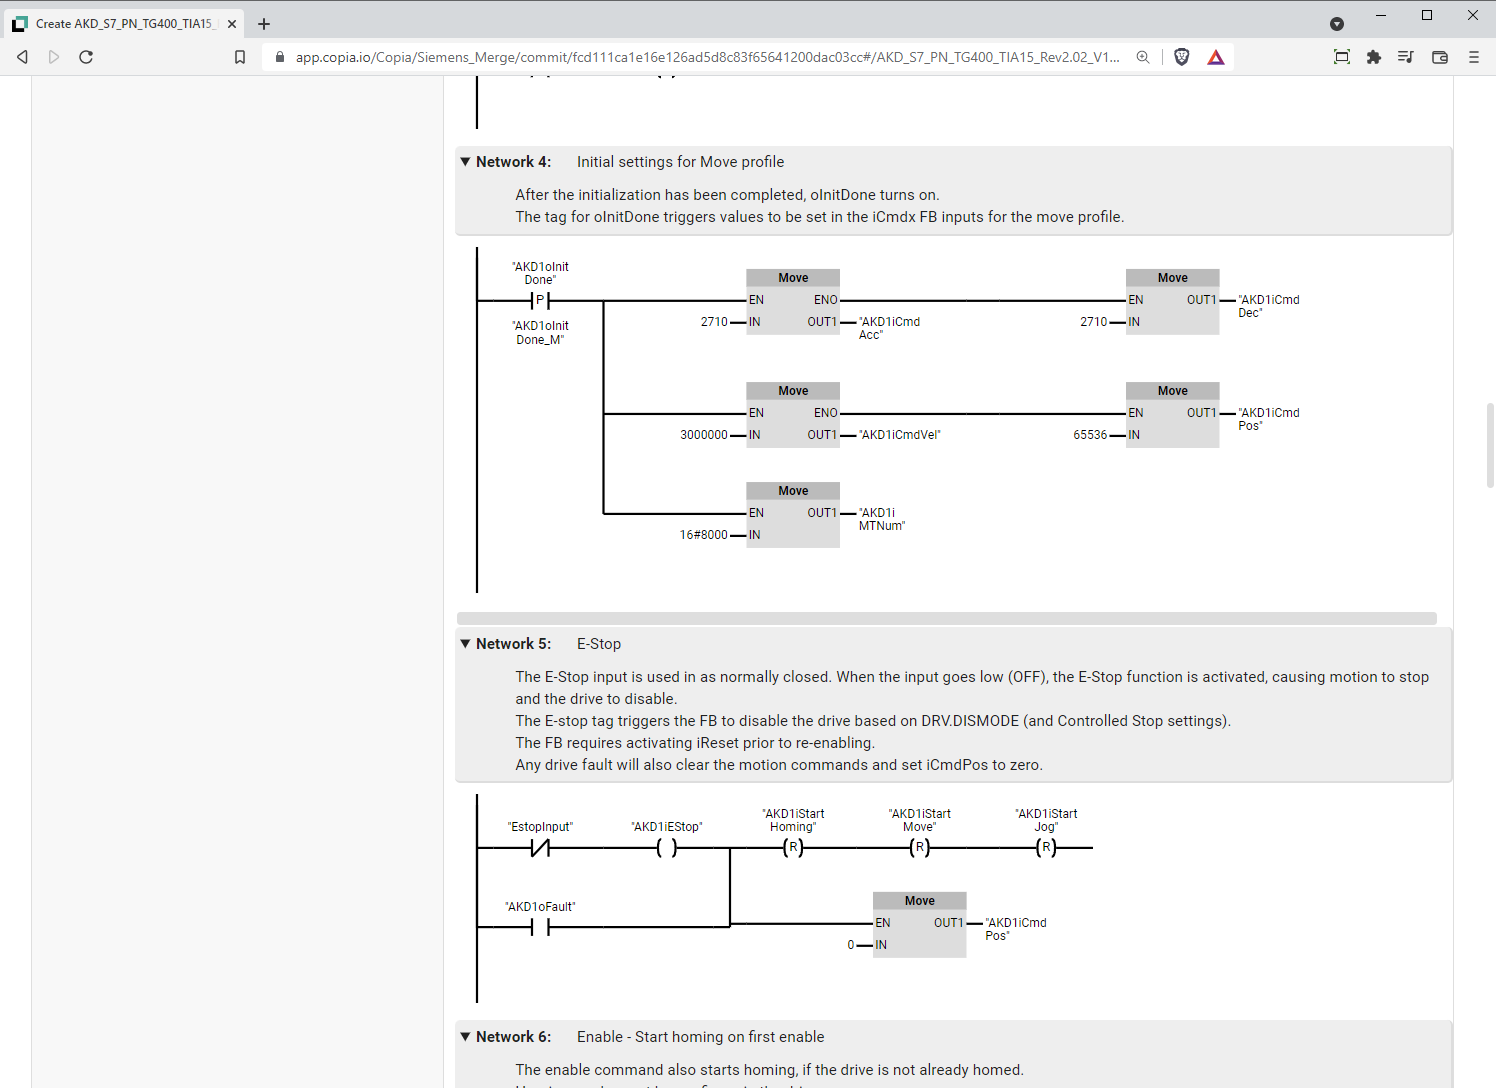Click the media playlist icon in toolbar

pyautogui.click(x=1405, y=57)
